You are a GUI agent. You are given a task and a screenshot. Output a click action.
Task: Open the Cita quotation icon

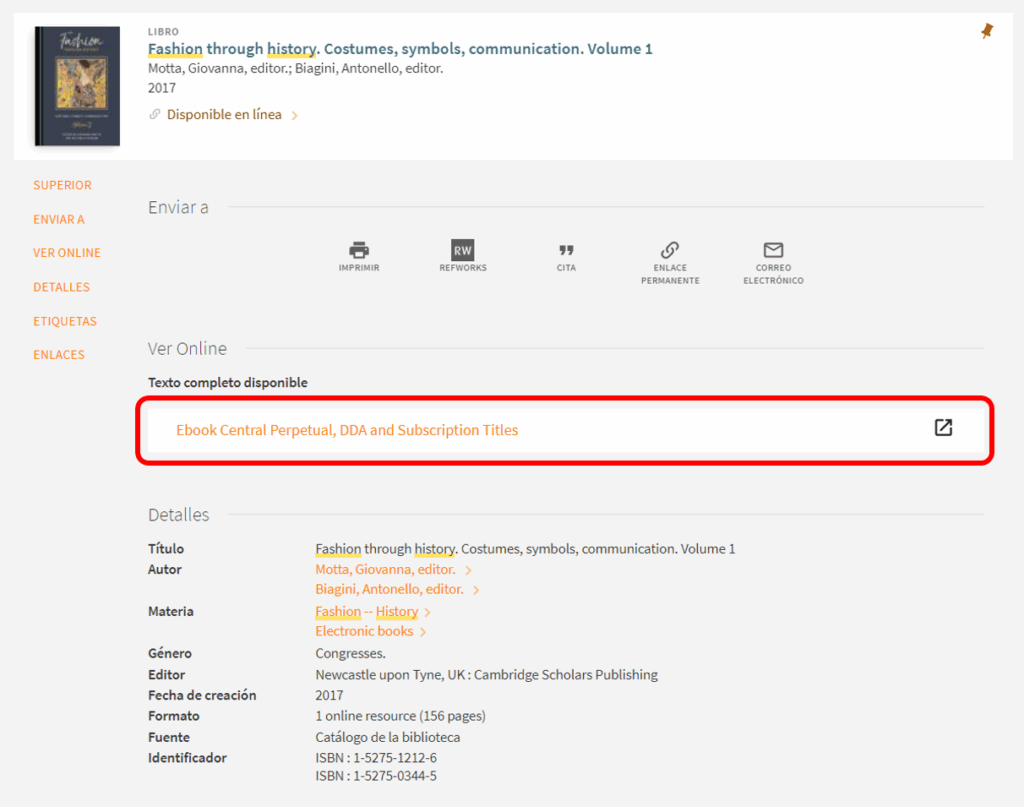566,250
